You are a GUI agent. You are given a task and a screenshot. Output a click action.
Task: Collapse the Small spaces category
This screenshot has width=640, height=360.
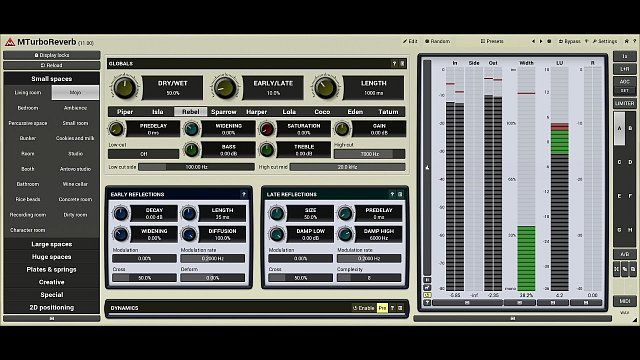[x=51, y=78]
